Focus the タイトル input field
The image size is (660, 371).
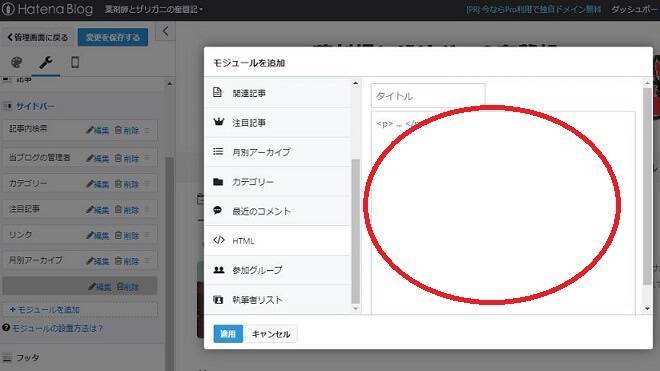pyautogui.click(x=428, y=96)
